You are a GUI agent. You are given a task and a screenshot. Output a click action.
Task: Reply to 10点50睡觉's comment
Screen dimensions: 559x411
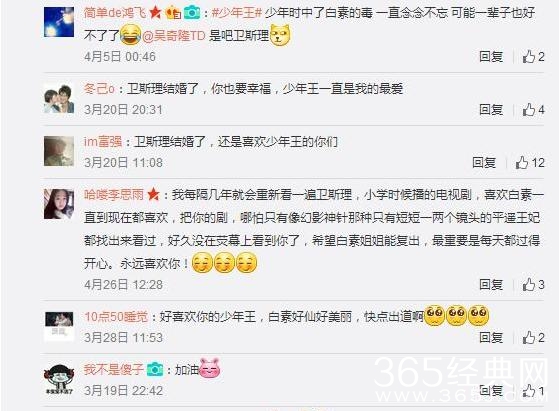[491, 338]
